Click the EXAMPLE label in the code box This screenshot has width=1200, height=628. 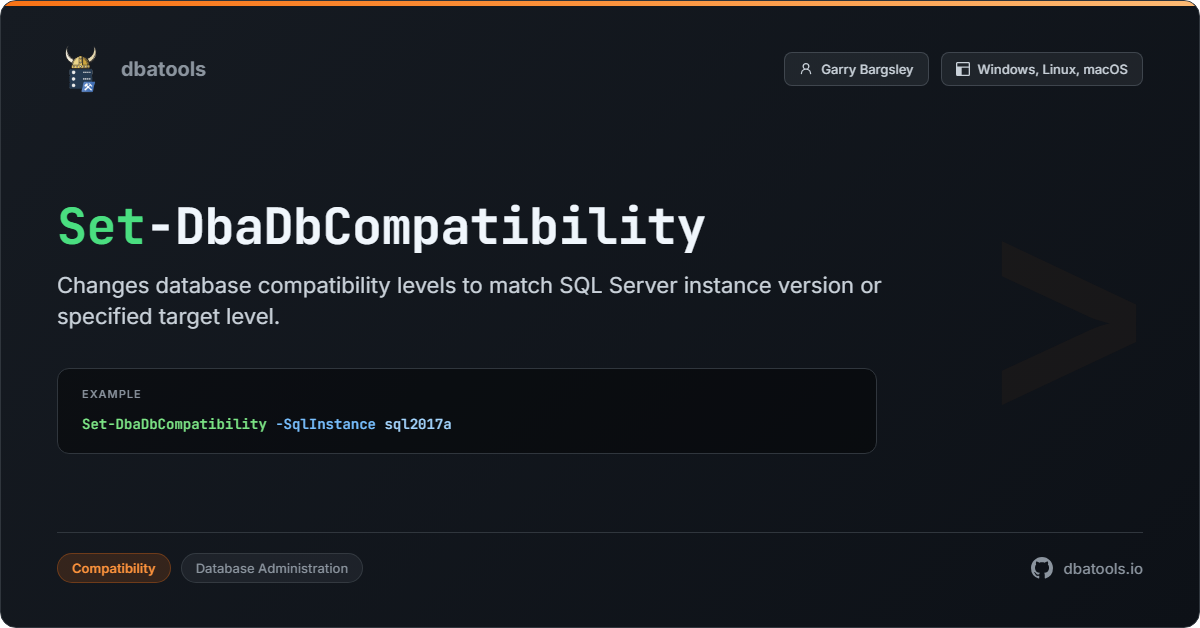tap(111, 394)
